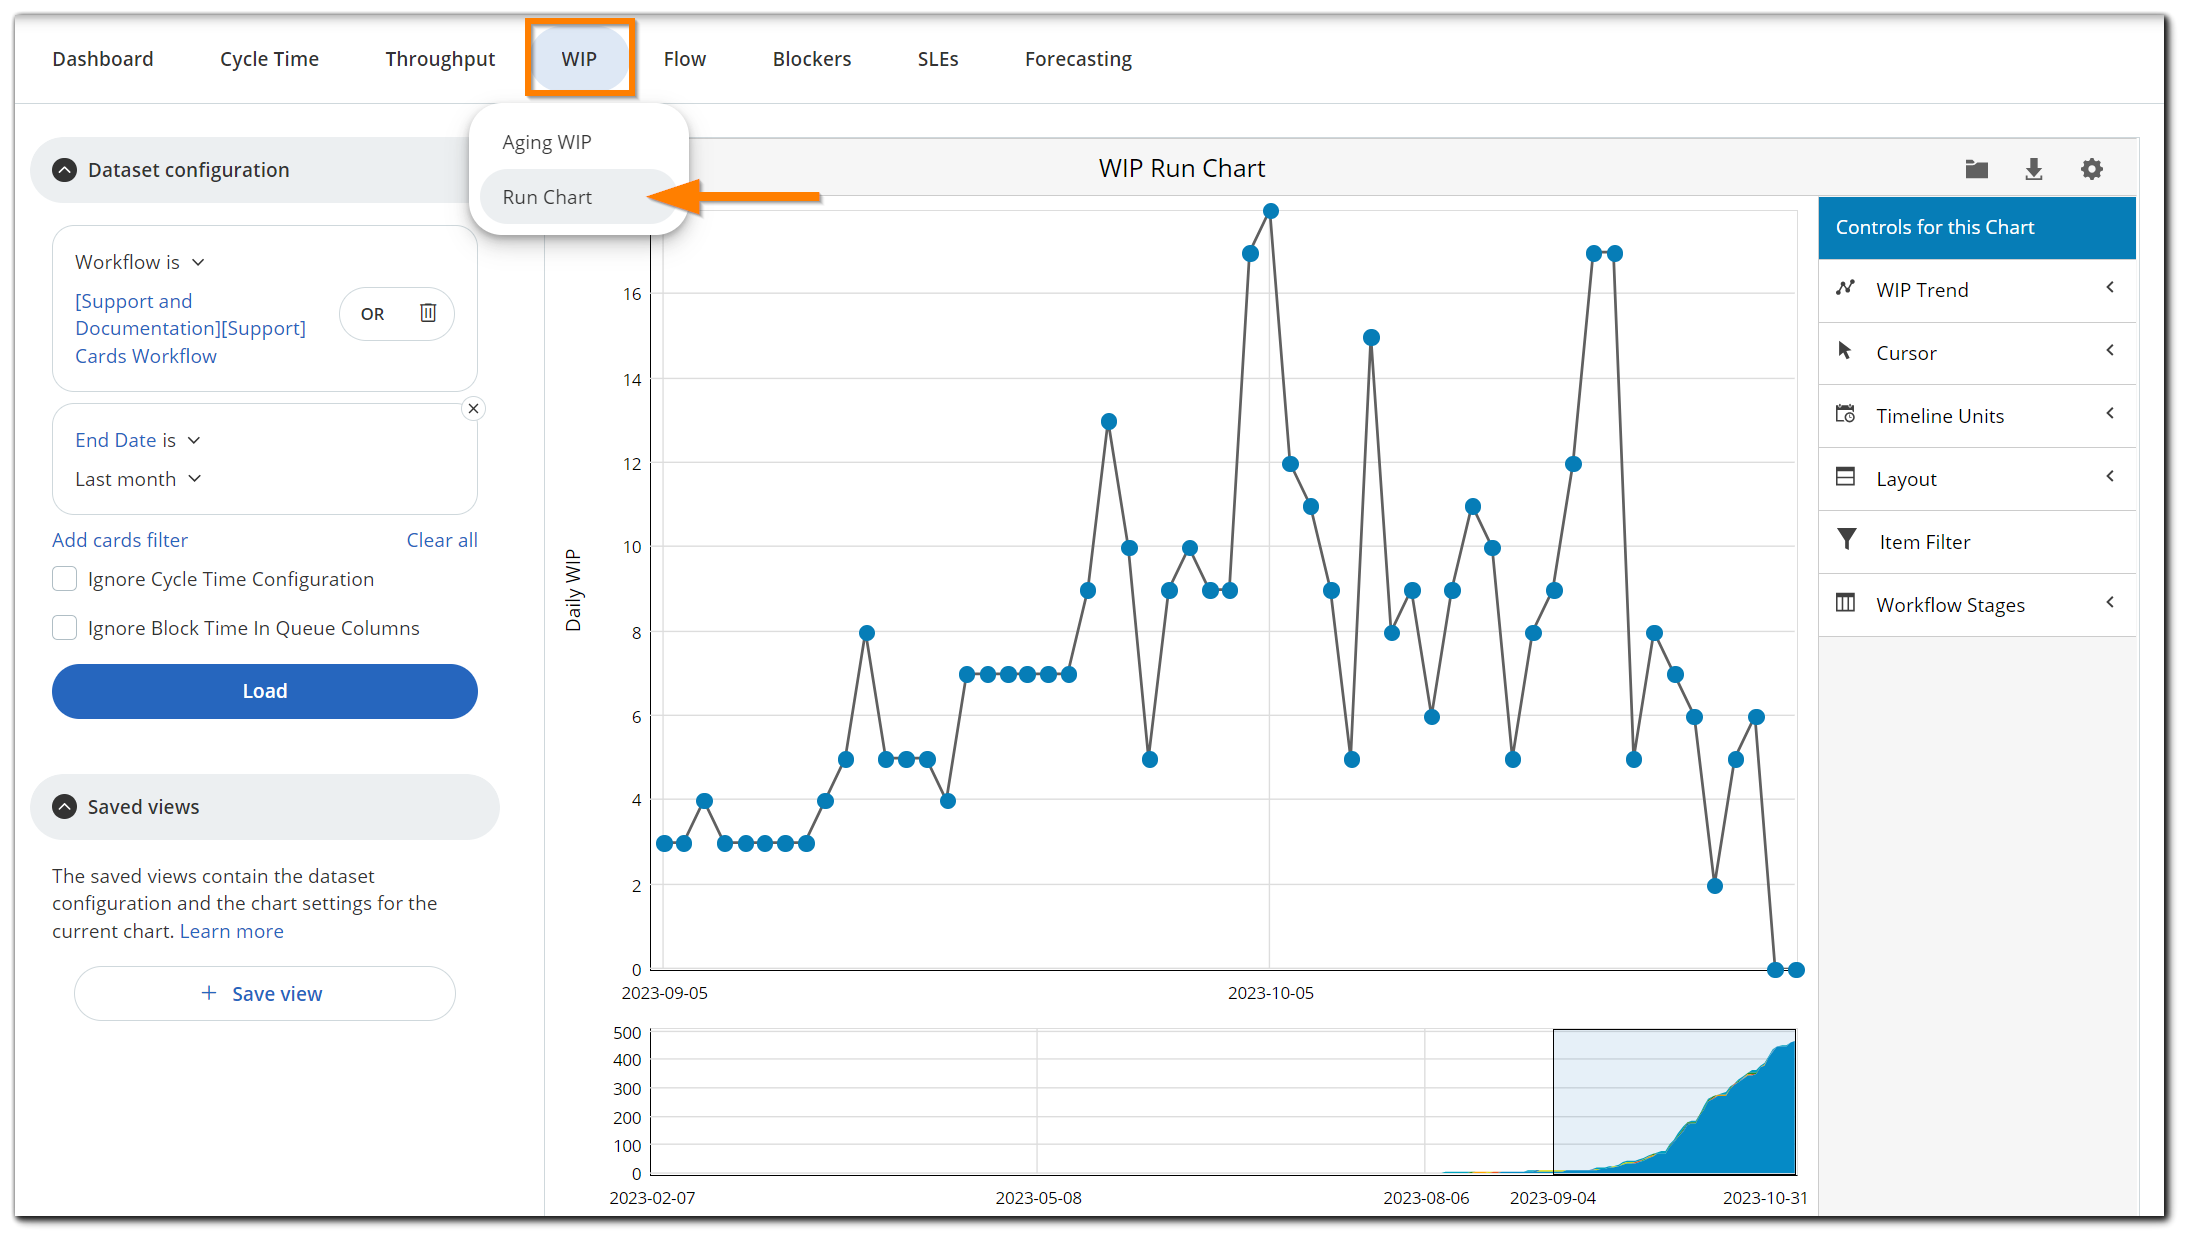The image size is (2191, 1243).
Task: Click the Save view button
Action: click(x=264, y=993)
